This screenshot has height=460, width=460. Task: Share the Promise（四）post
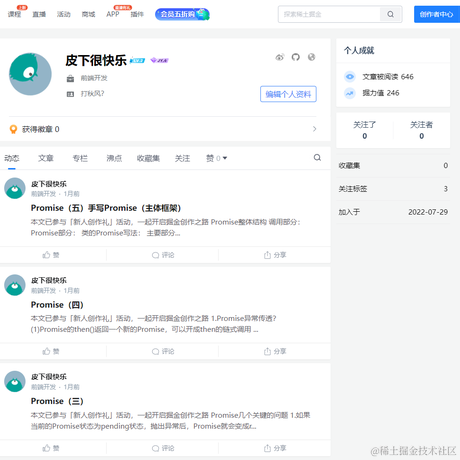pyautogui.click(x=275, y=351)
